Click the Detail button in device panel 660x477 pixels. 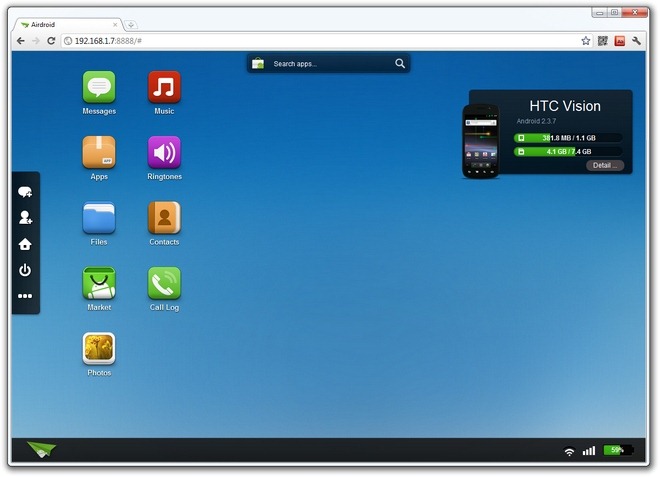[x=605, y=165]
